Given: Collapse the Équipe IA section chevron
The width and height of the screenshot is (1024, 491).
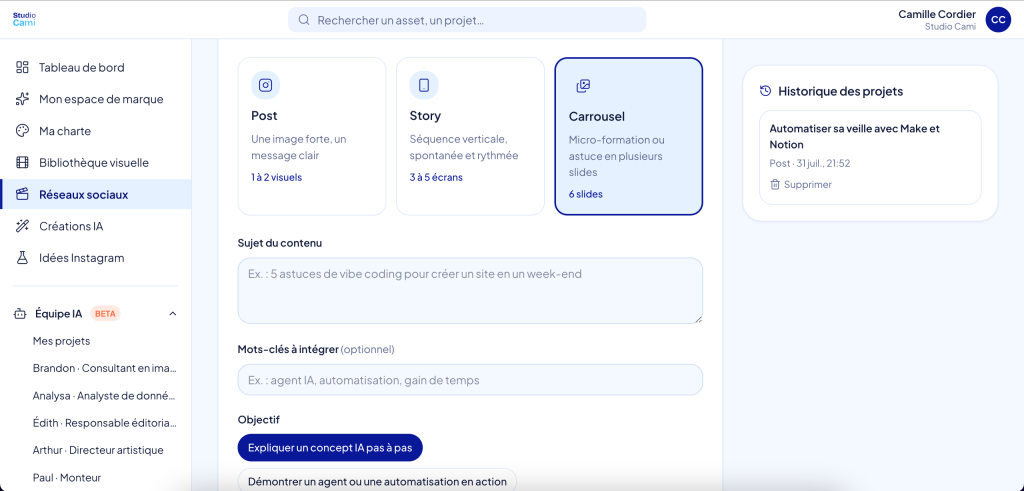Looking at the screenshot, I should tap(172, 314).
